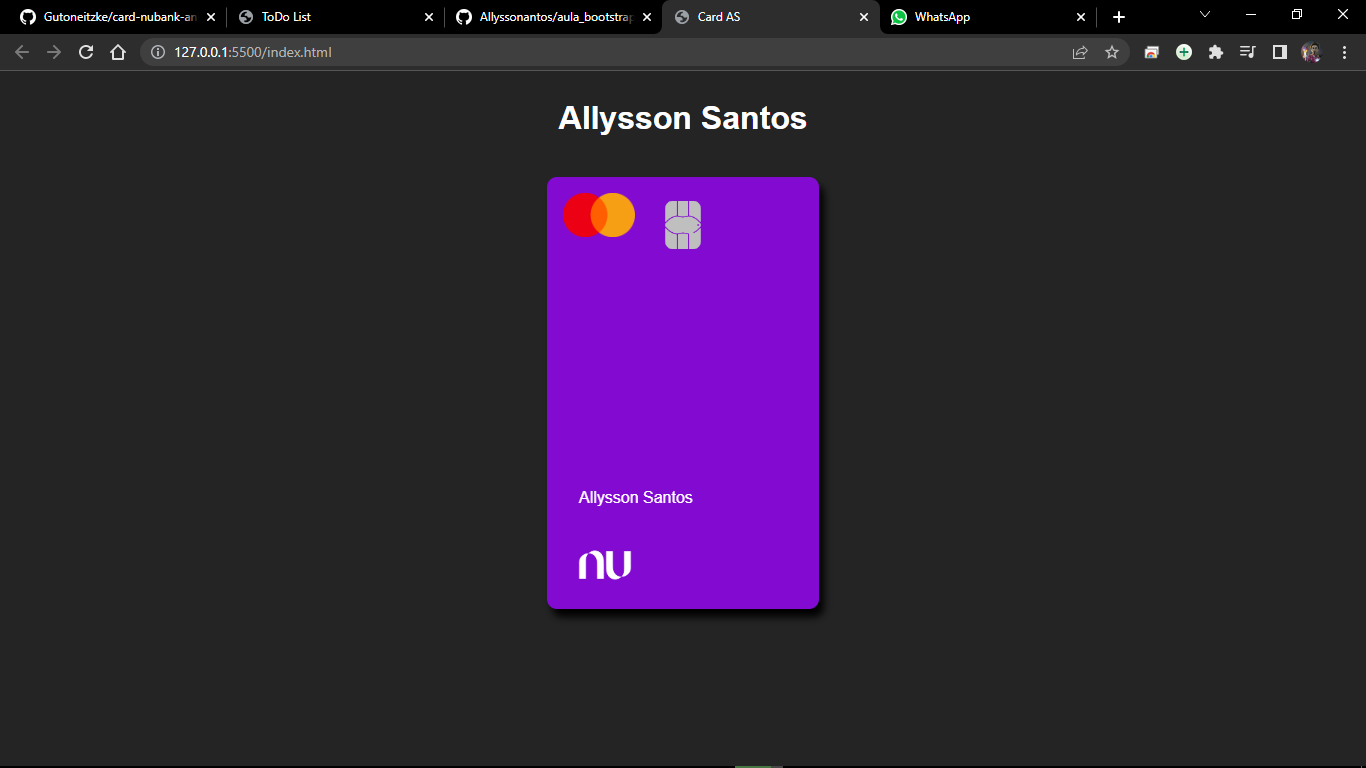This screenshot has width=1366, height=768.
Task: Click the Nubank logo on the card
Action: click(x=605, y=563)
